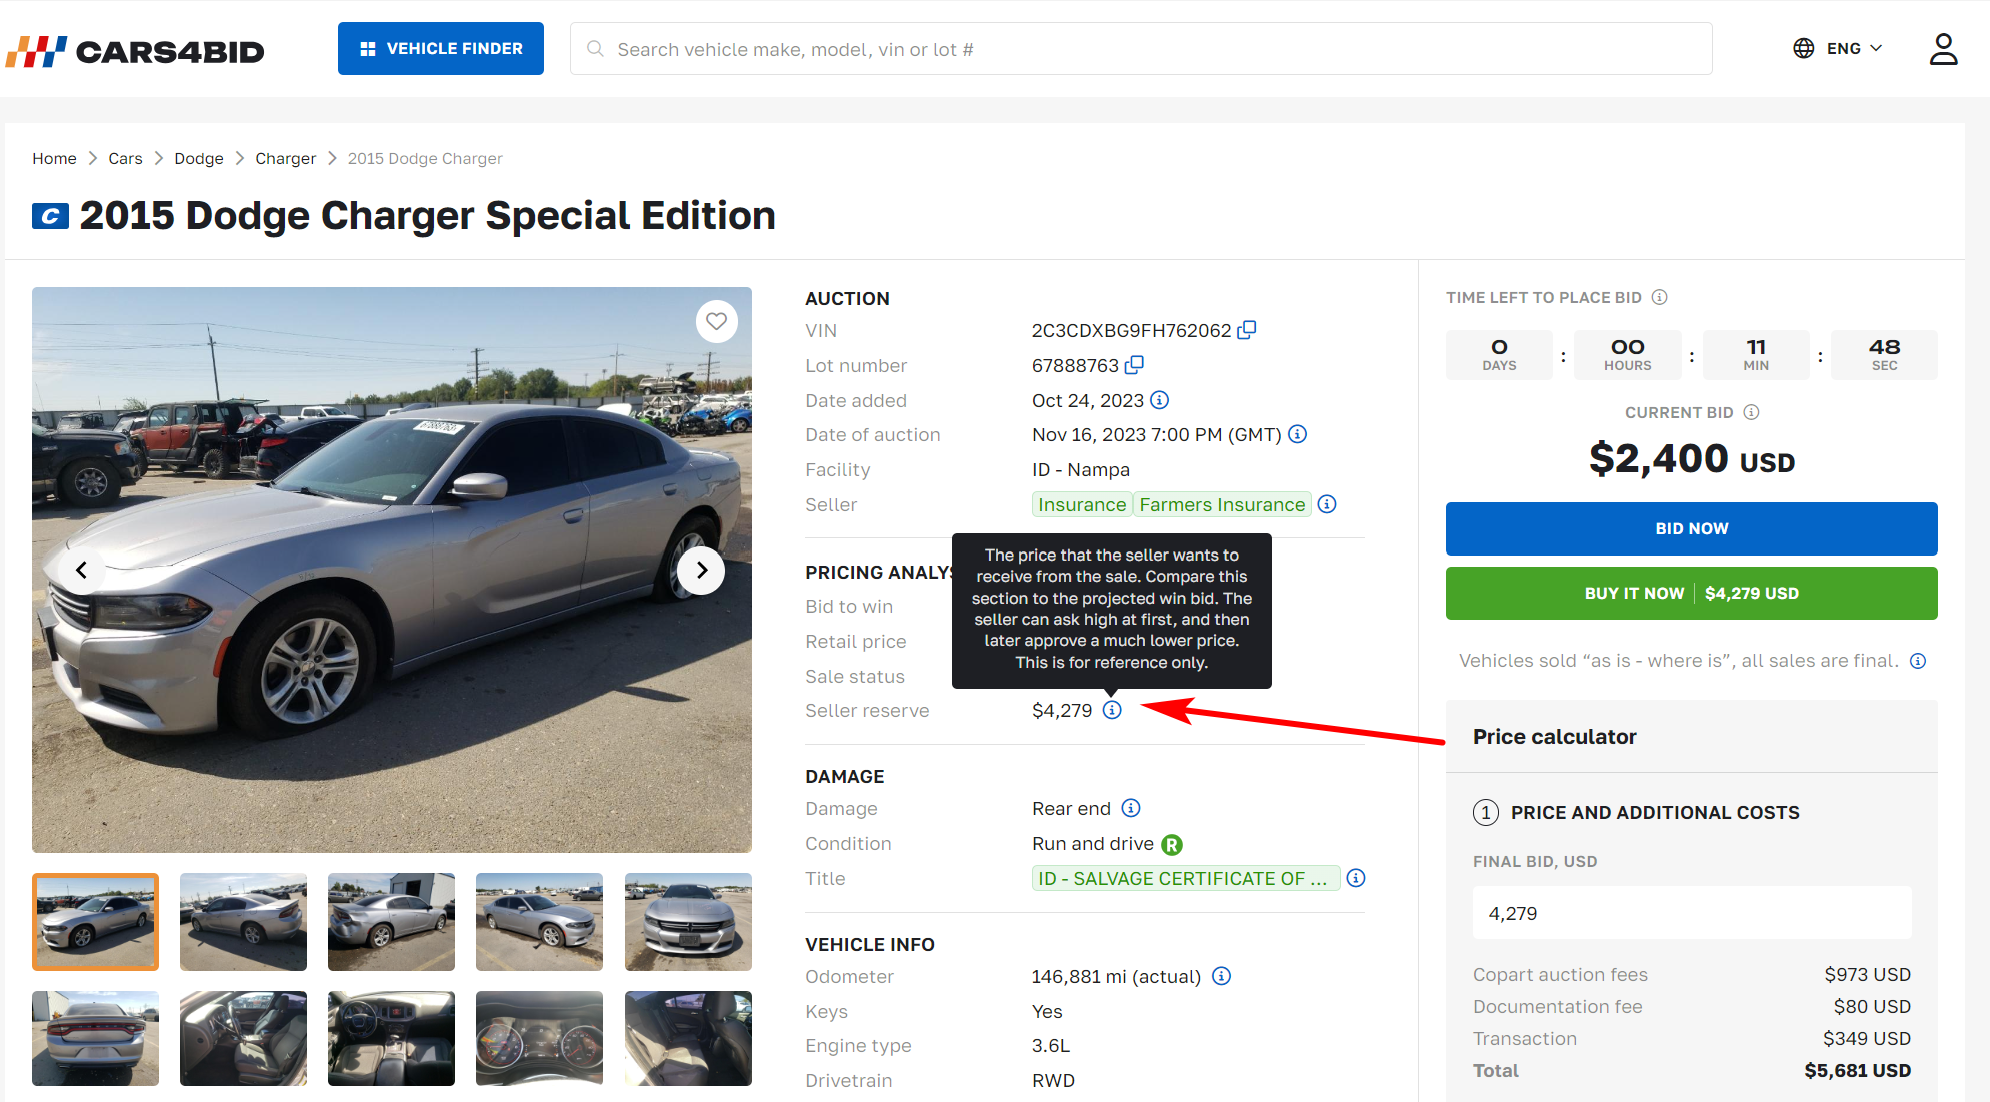Select first thumbnail, front-left view
The width and height of the screenshot is (1990, 1102).
pyautogui.click(x=95, y=922)
